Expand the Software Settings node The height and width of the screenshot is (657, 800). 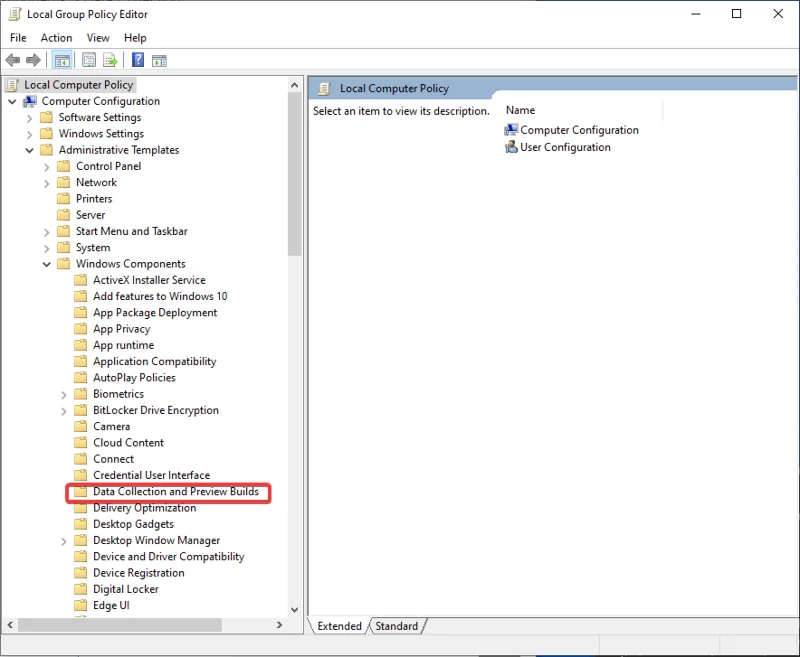pyautogui.click(x=29, y=118)
